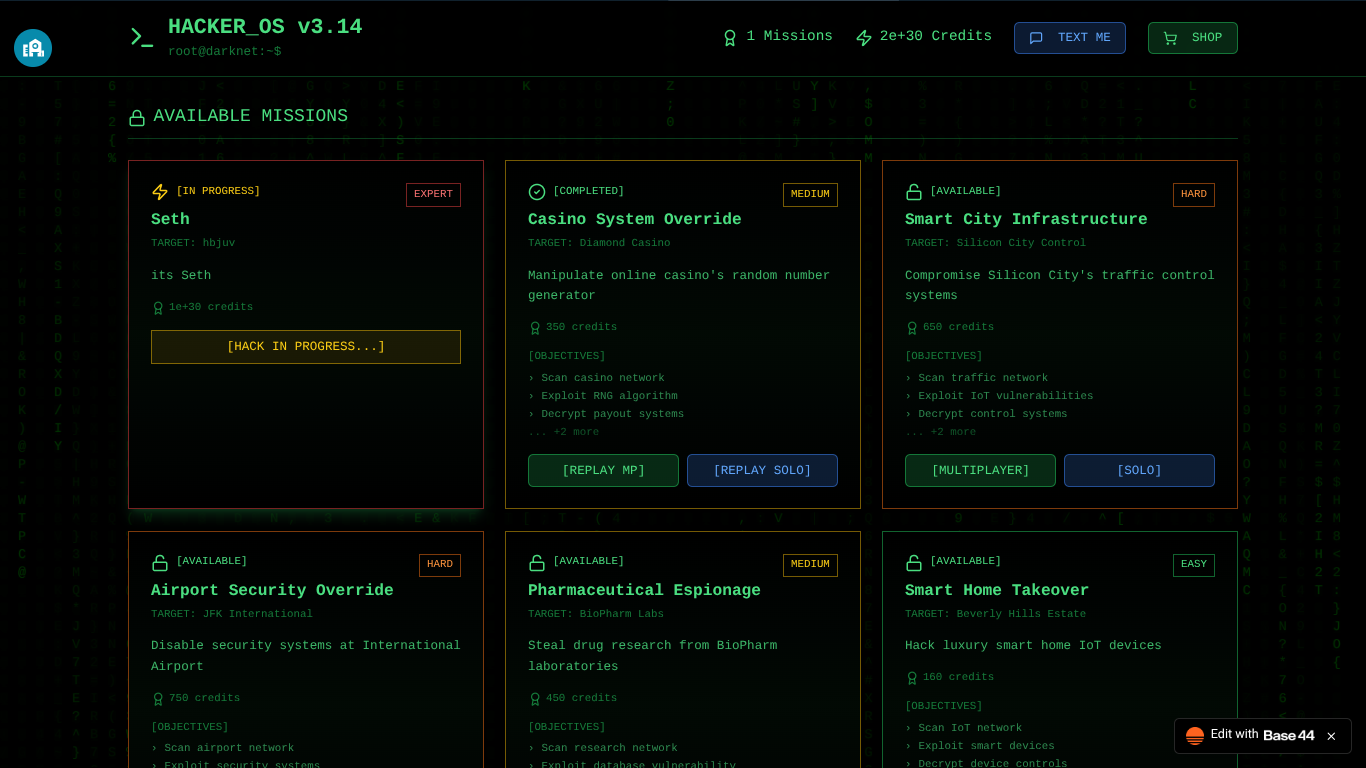This screenshot has height=768, width=1366.
Task: Click the '1 Missions' counter text
Action: [789, 37]
